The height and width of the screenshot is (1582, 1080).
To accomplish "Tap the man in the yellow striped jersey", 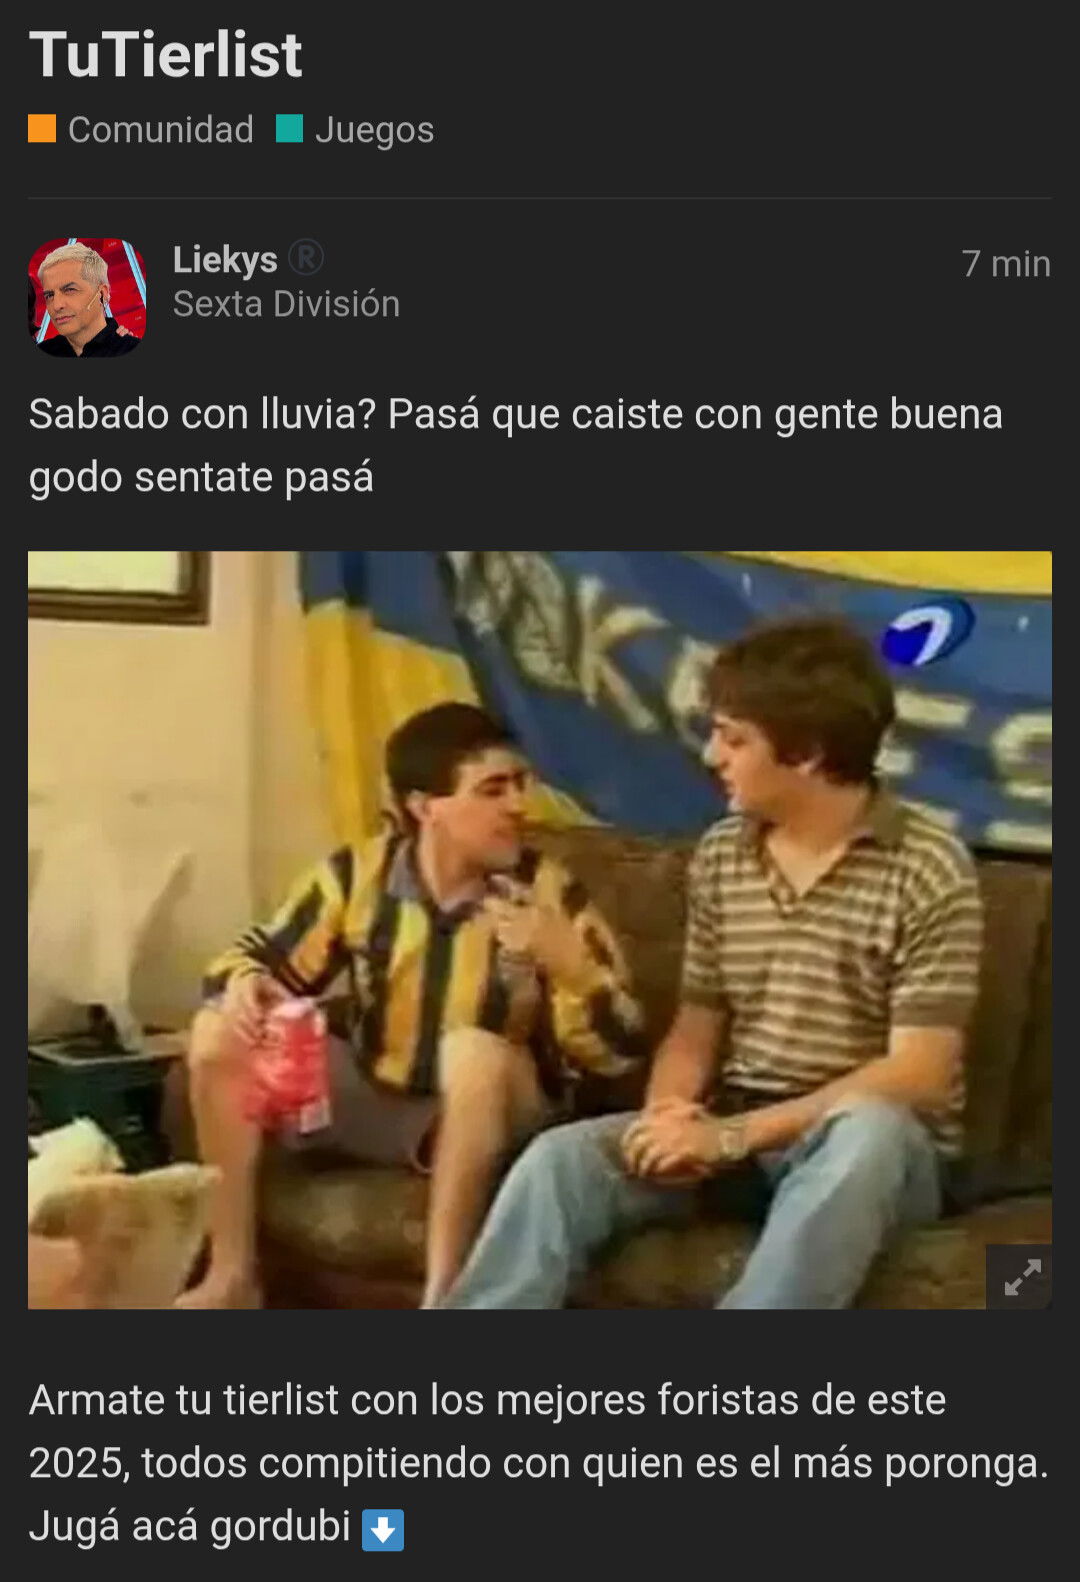I will pyautogui.click(x=420, y=960).
